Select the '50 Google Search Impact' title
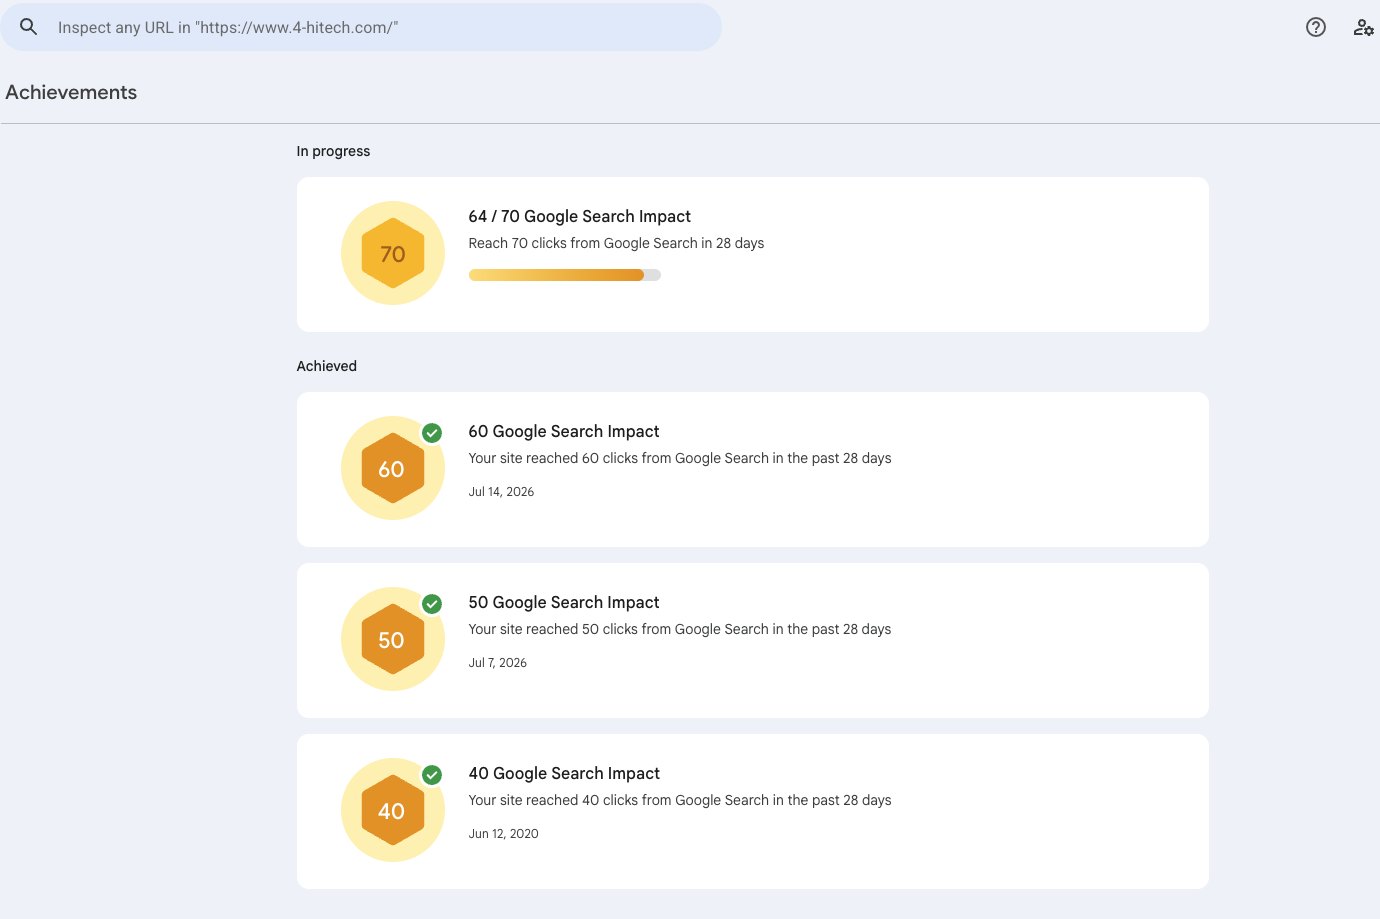 click(x=564, y=602)
